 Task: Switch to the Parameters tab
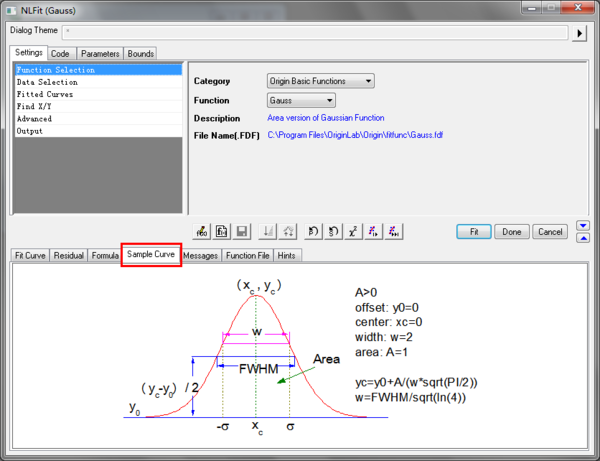coord(100,54)
